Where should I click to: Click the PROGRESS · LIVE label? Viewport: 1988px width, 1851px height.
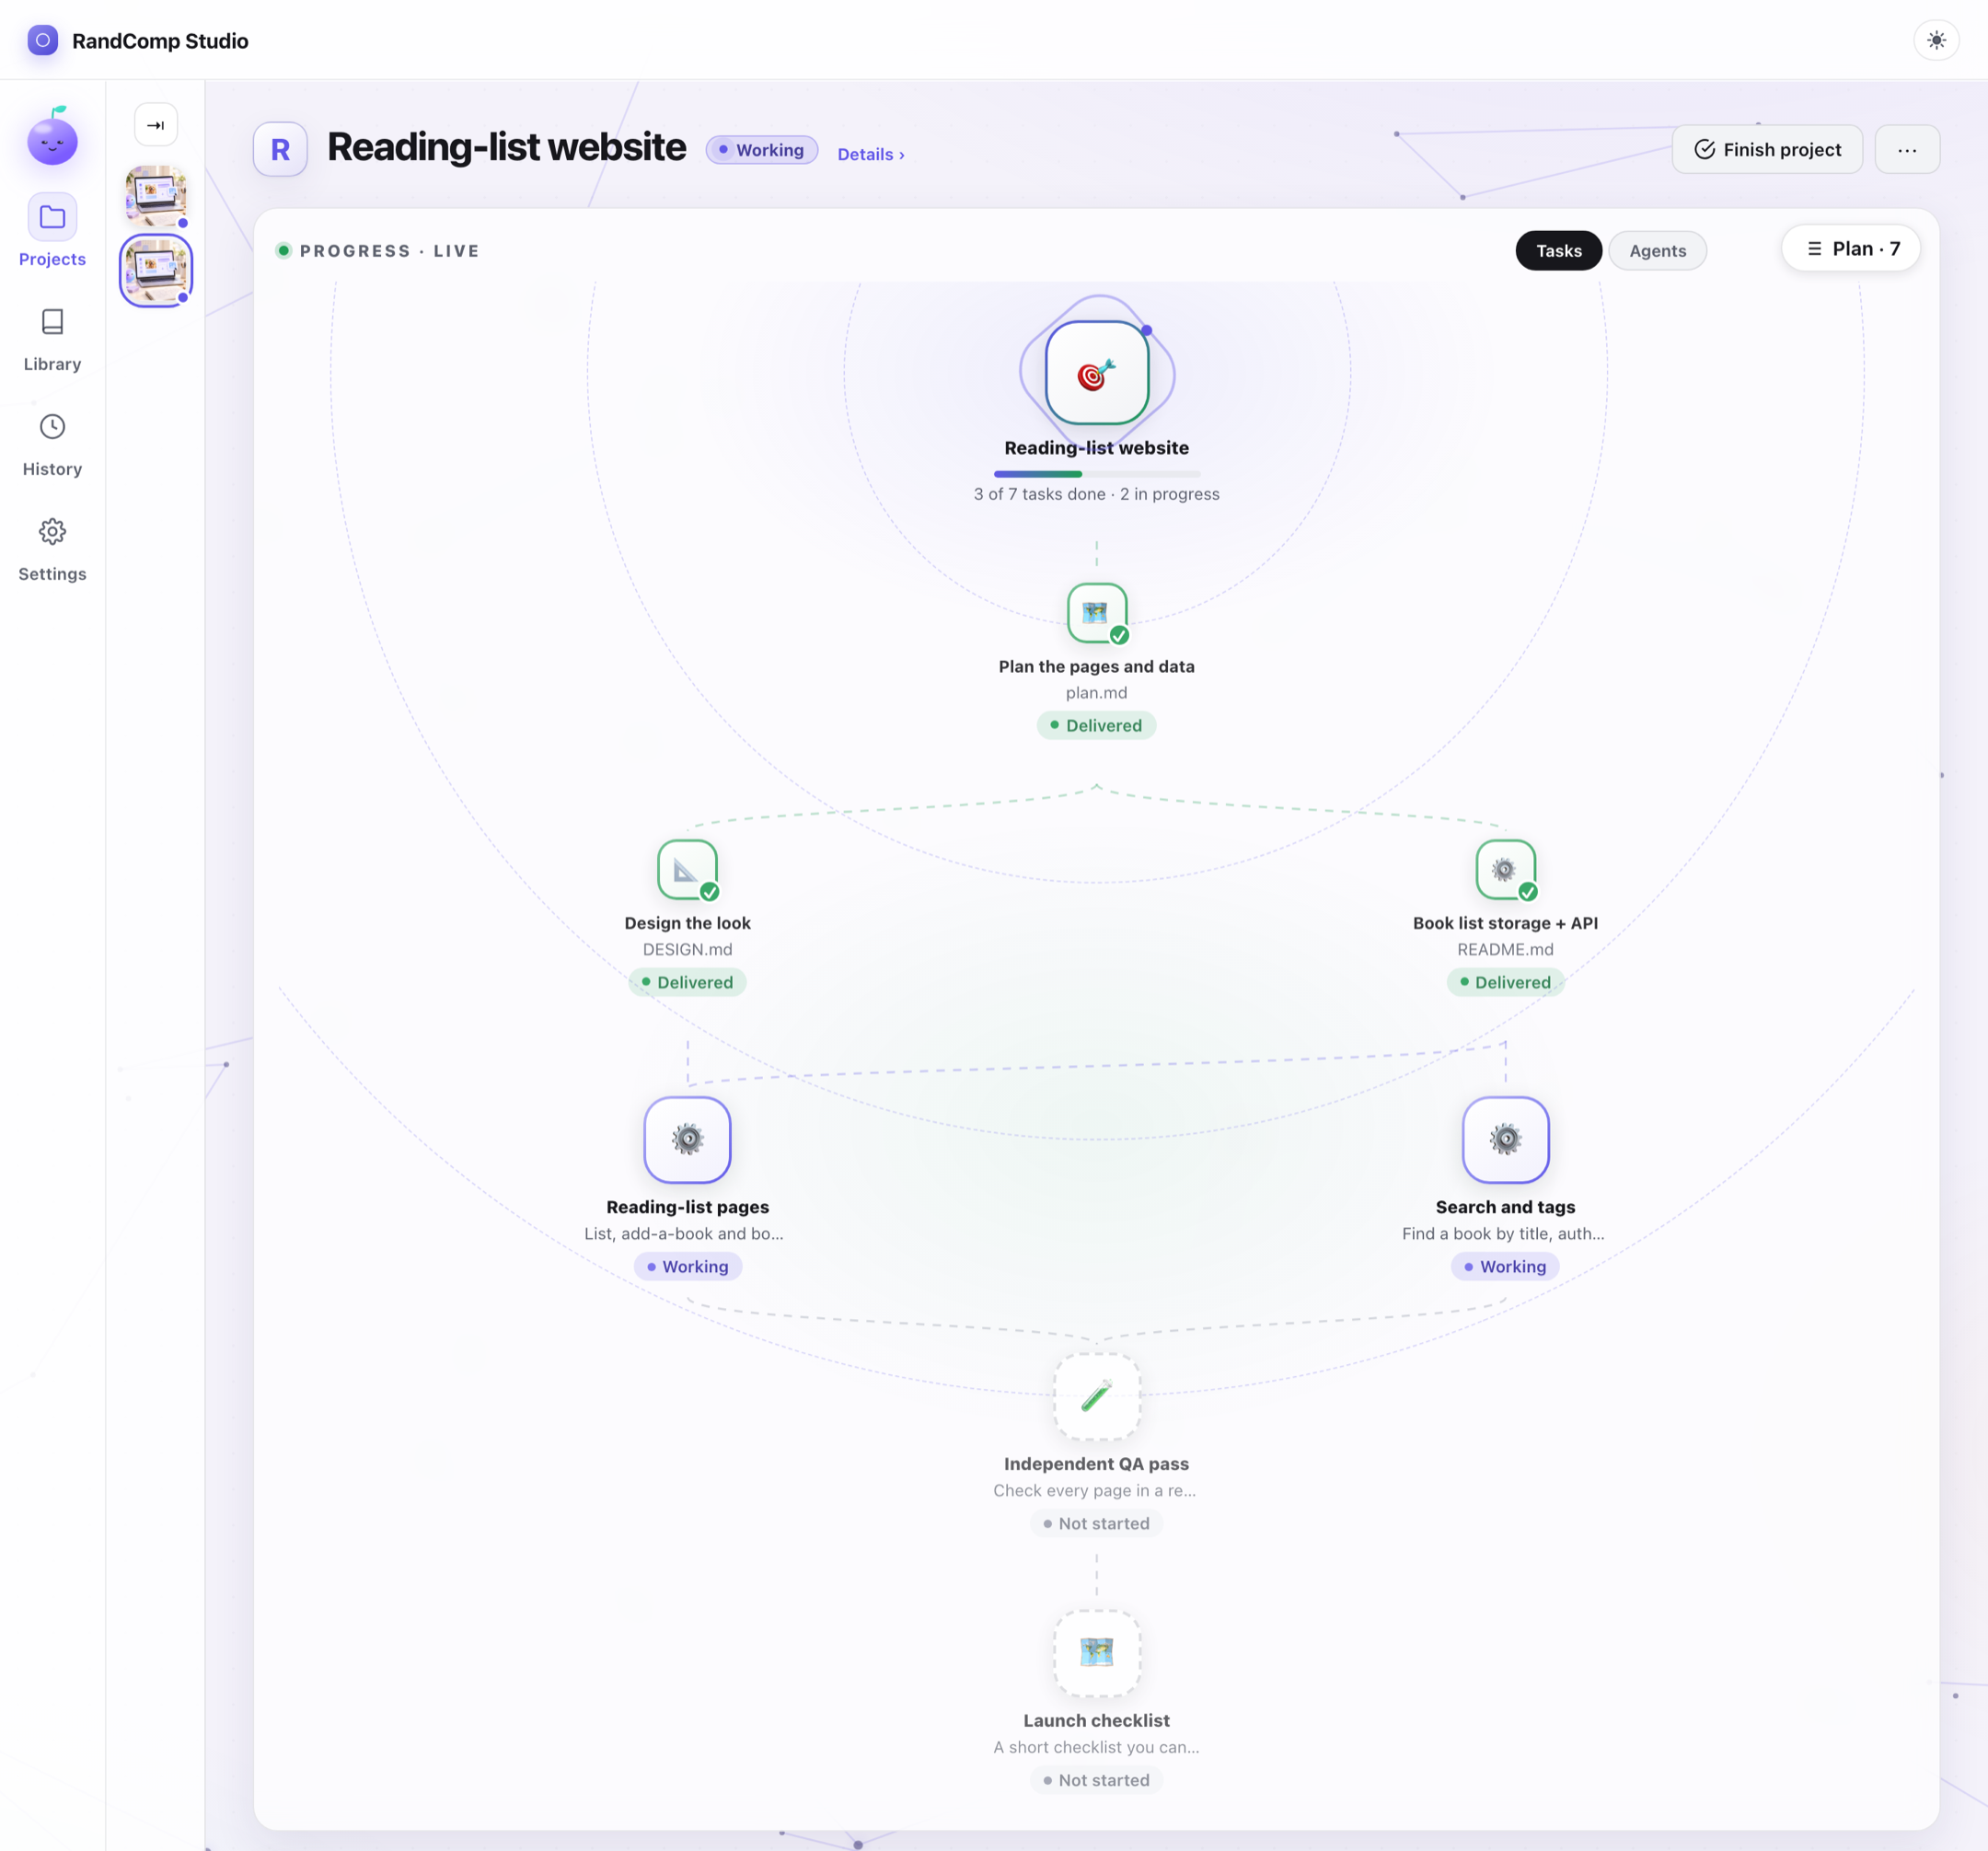(x=389, y=251)
